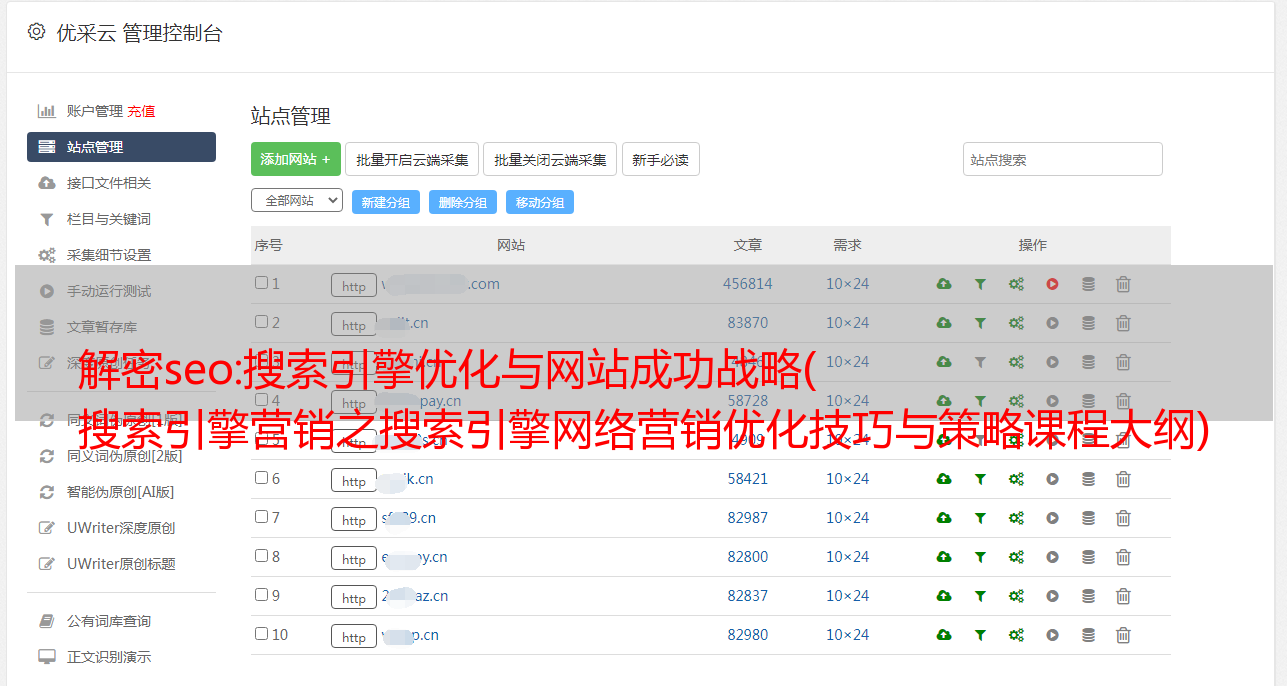
Task: Click the http protocol button in row 6
Action: 354,480
